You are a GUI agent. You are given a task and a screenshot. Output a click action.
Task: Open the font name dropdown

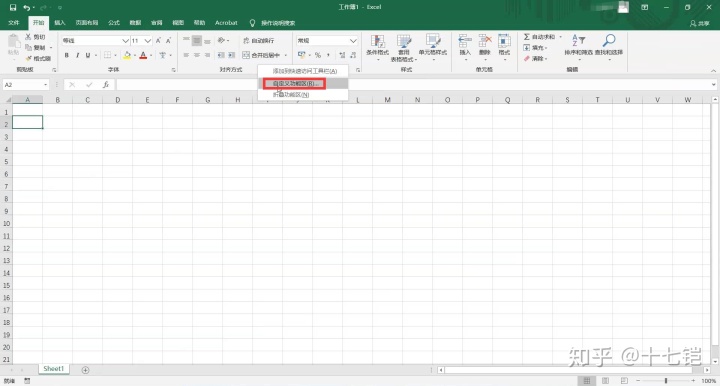125,41
